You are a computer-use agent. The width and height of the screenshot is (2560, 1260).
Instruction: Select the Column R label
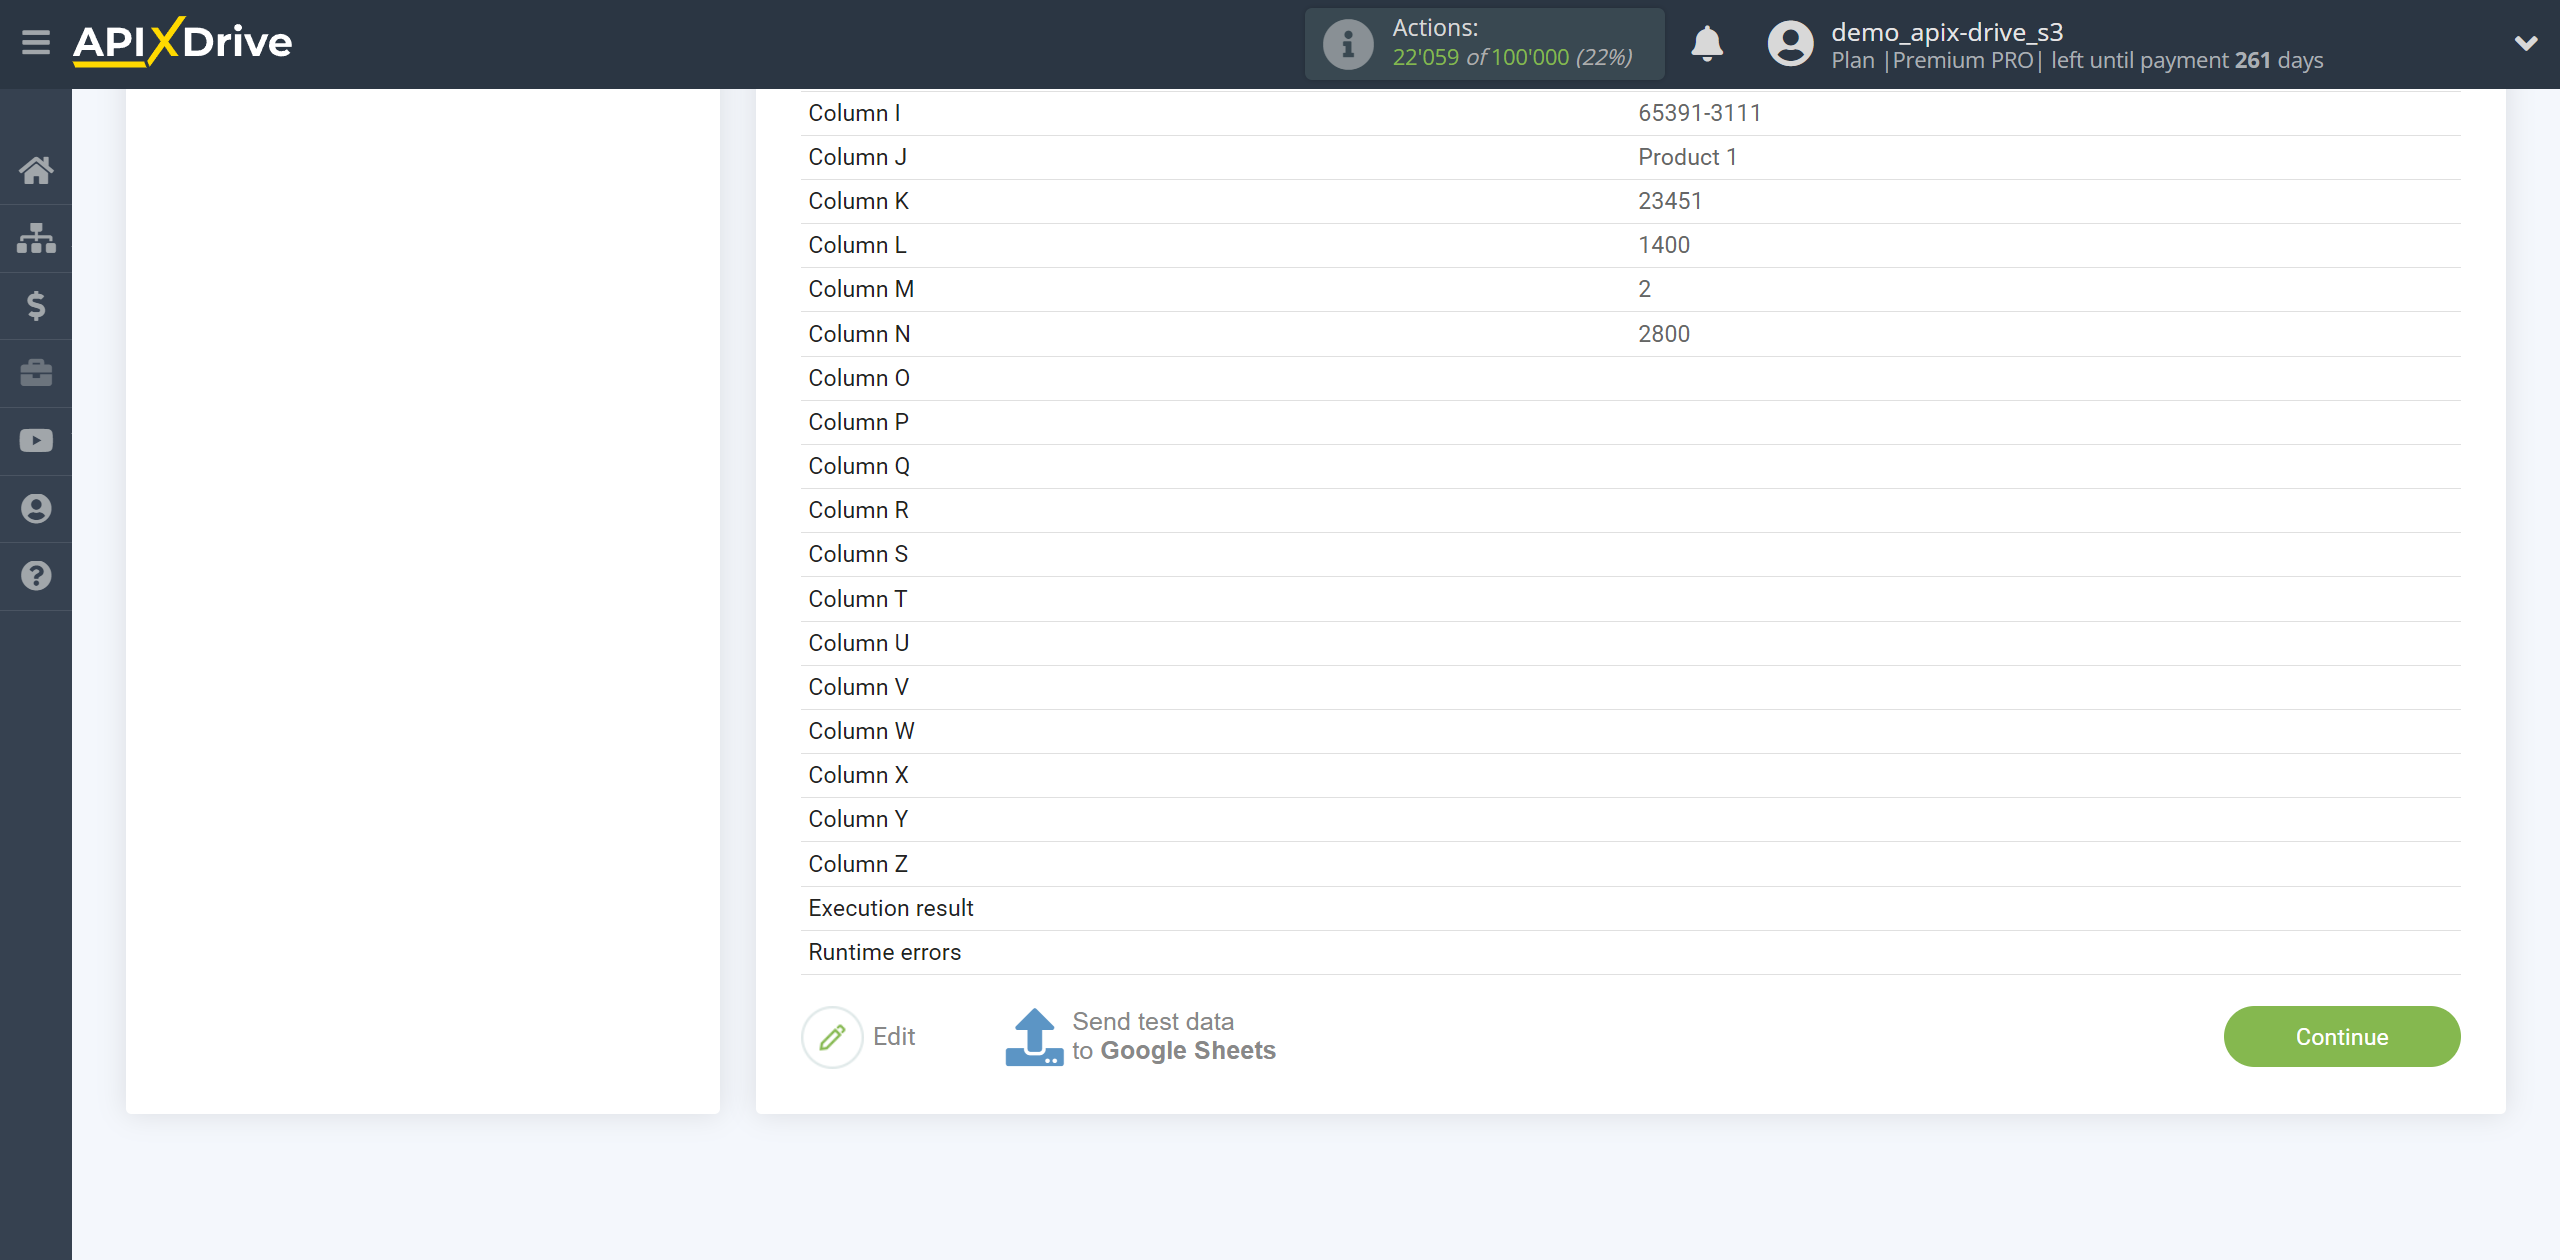pos(859,510)
